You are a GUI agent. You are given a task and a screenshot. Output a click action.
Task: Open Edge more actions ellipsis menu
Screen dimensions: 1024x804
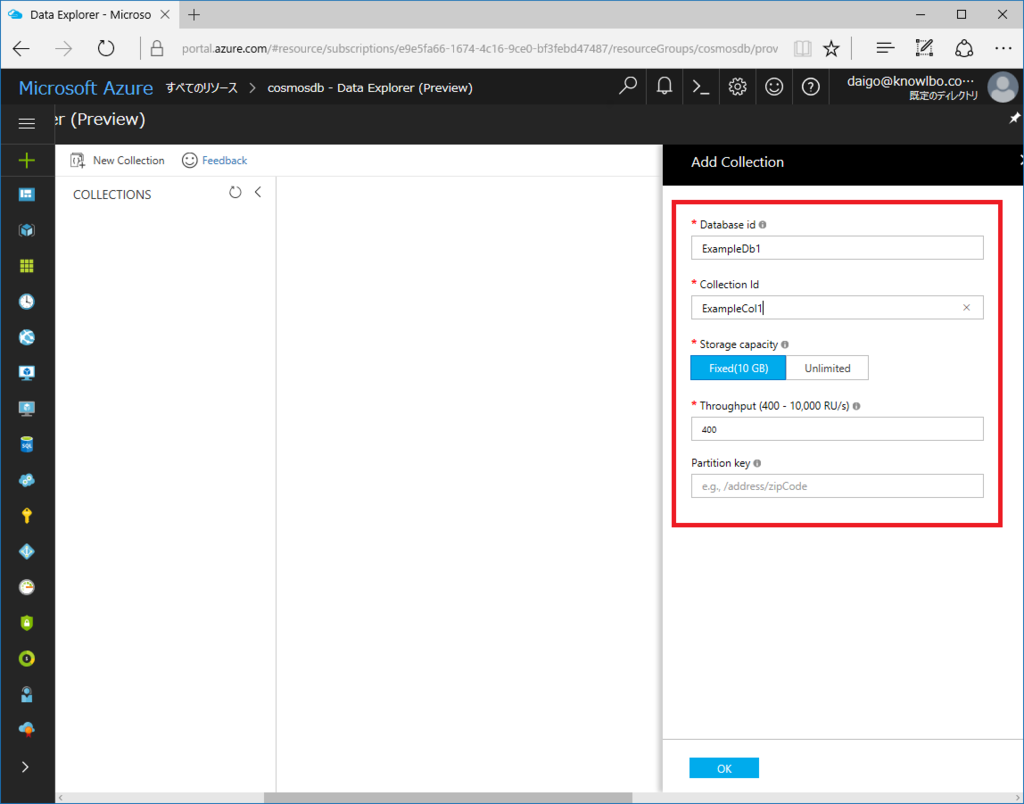1003,48
